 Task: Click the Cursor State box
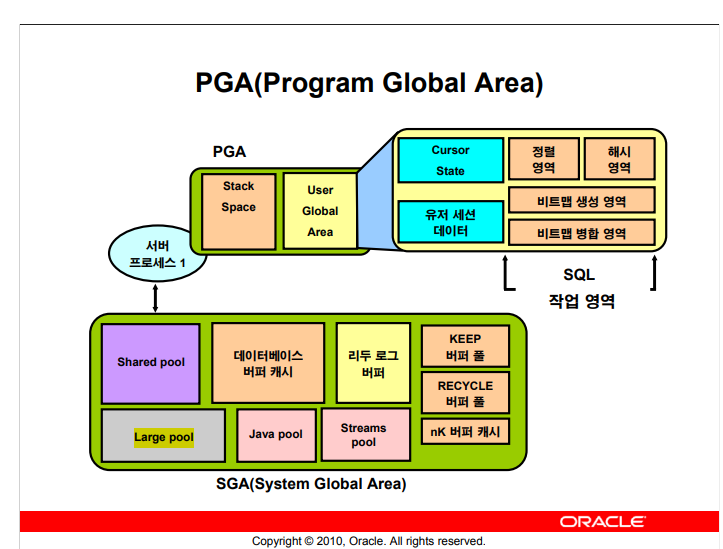tap(450, 160)
